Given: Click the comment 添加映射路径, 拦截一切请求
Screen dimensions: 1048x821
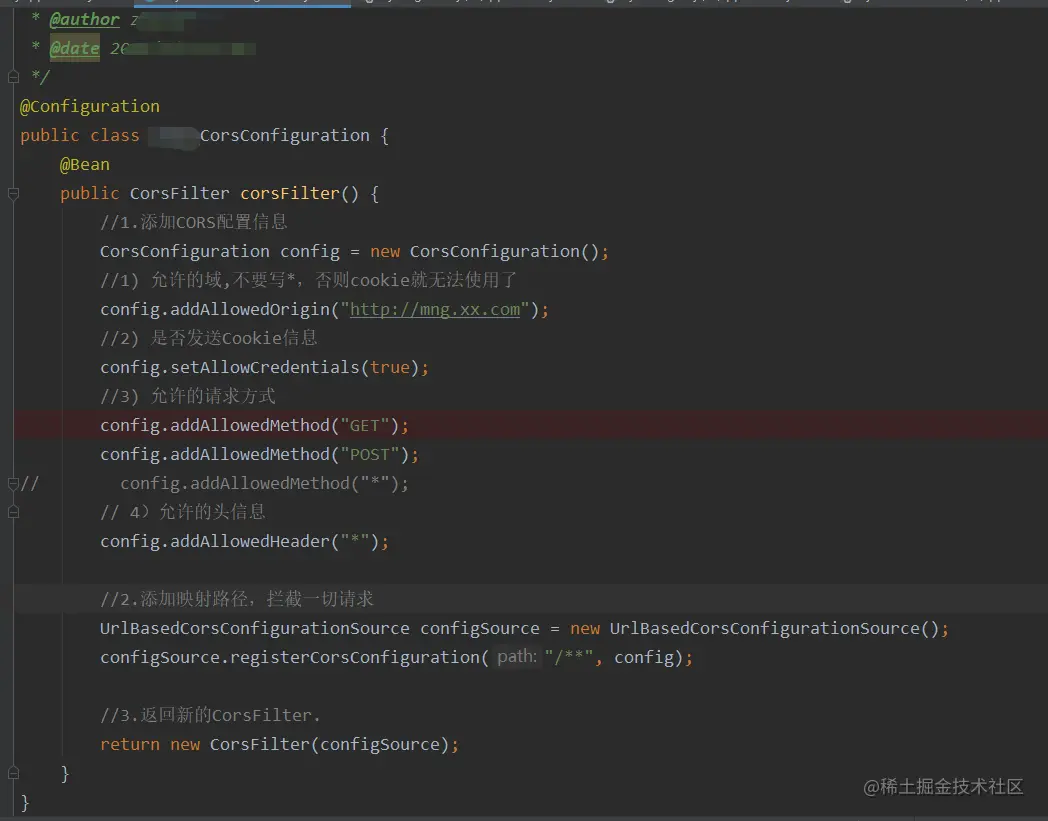Looking at the screenshot, I should tap(237, 599).
